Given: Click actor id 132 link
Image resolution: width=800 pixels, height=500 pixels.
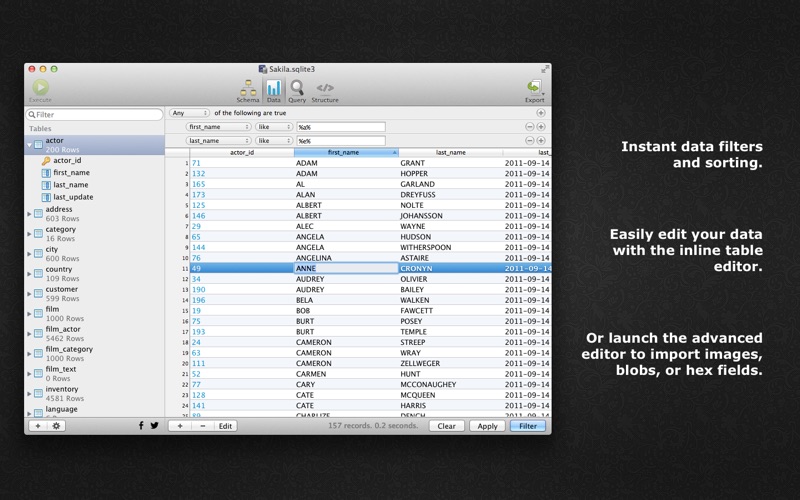Looking at the screenshot, I should 198,173.
